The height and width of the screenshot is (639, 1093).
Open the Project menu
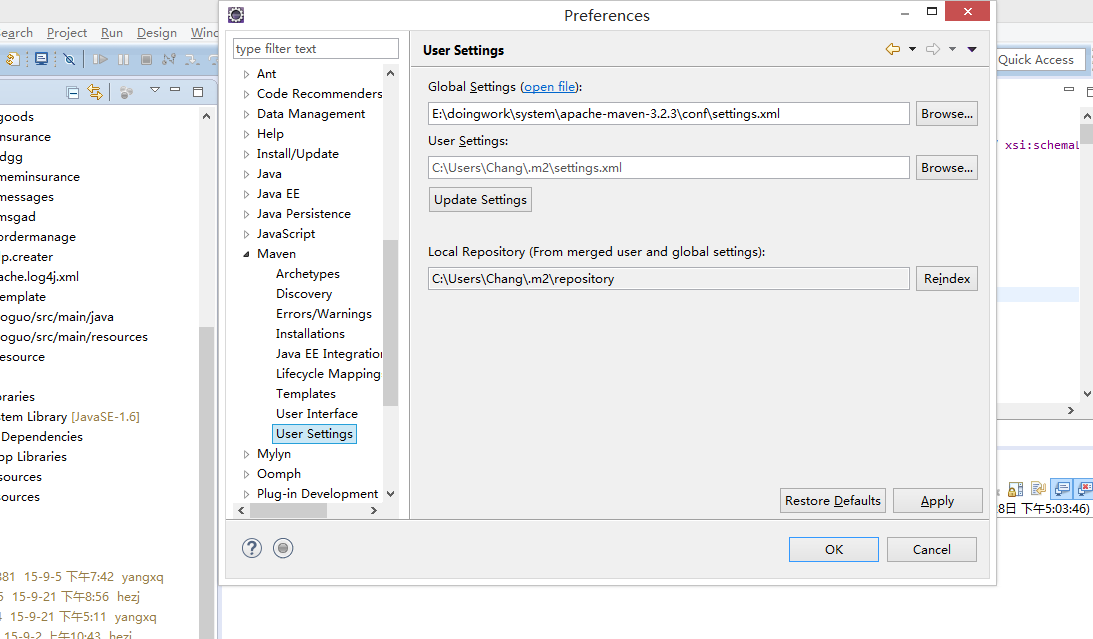click(x=67, y=33)
